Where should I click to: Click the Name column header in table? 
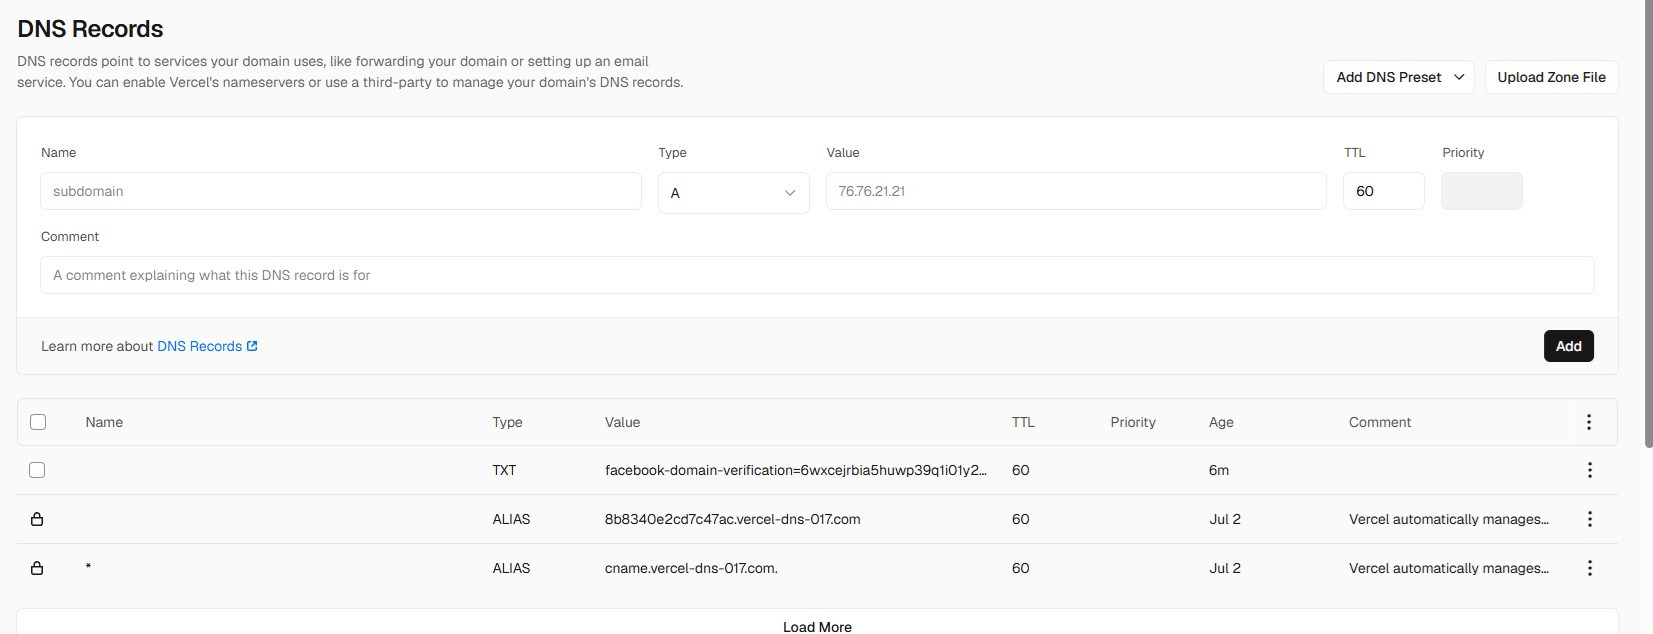tap(104, 422)
